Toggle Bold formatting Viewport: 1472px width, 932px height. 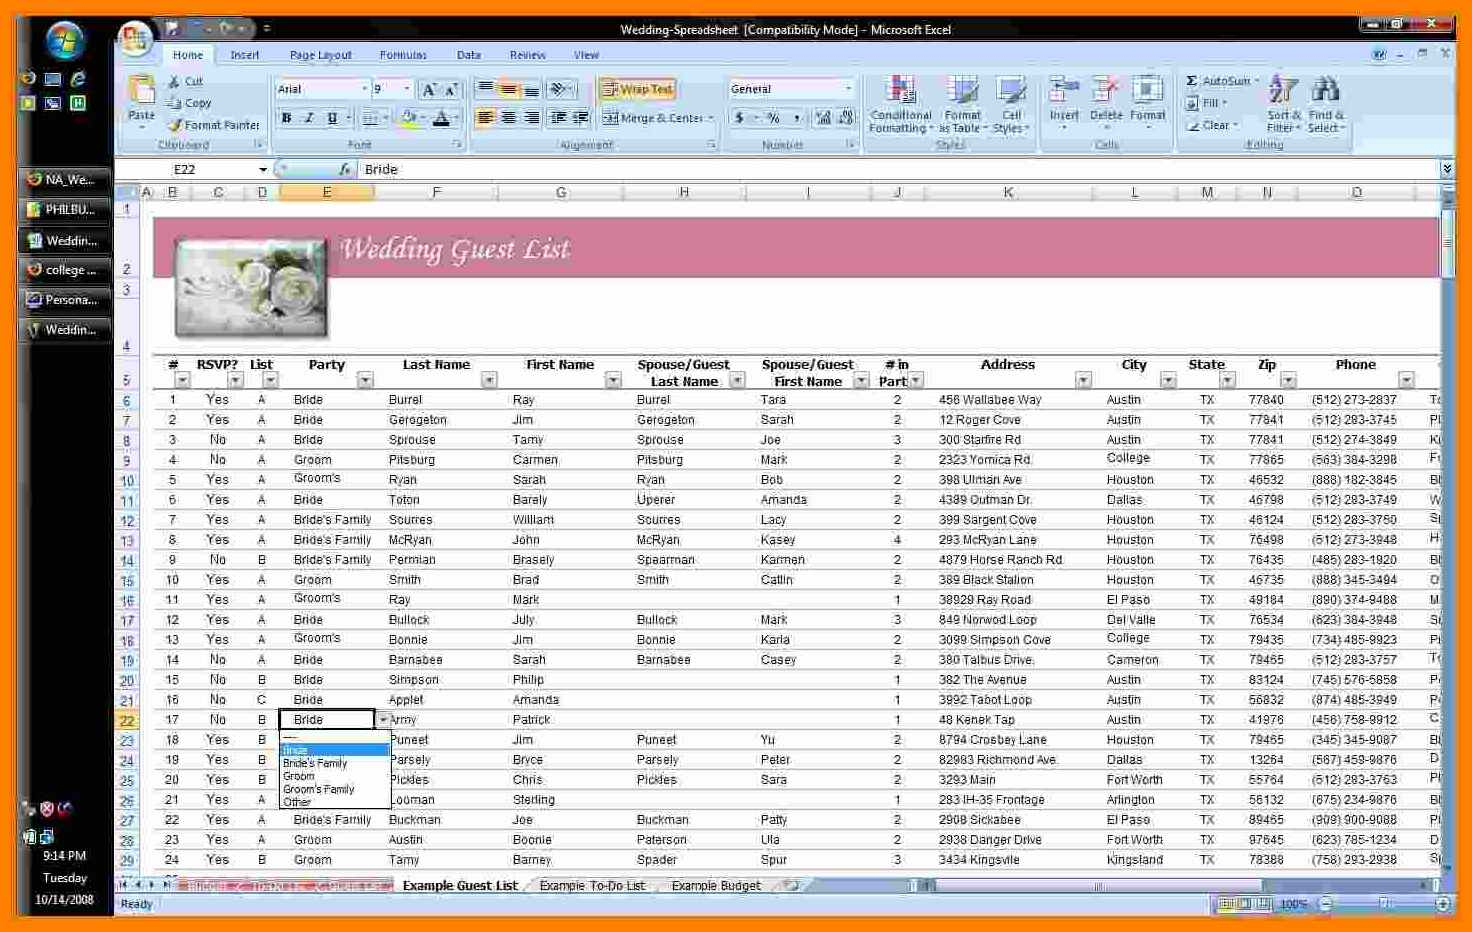[x=287, y=118]
